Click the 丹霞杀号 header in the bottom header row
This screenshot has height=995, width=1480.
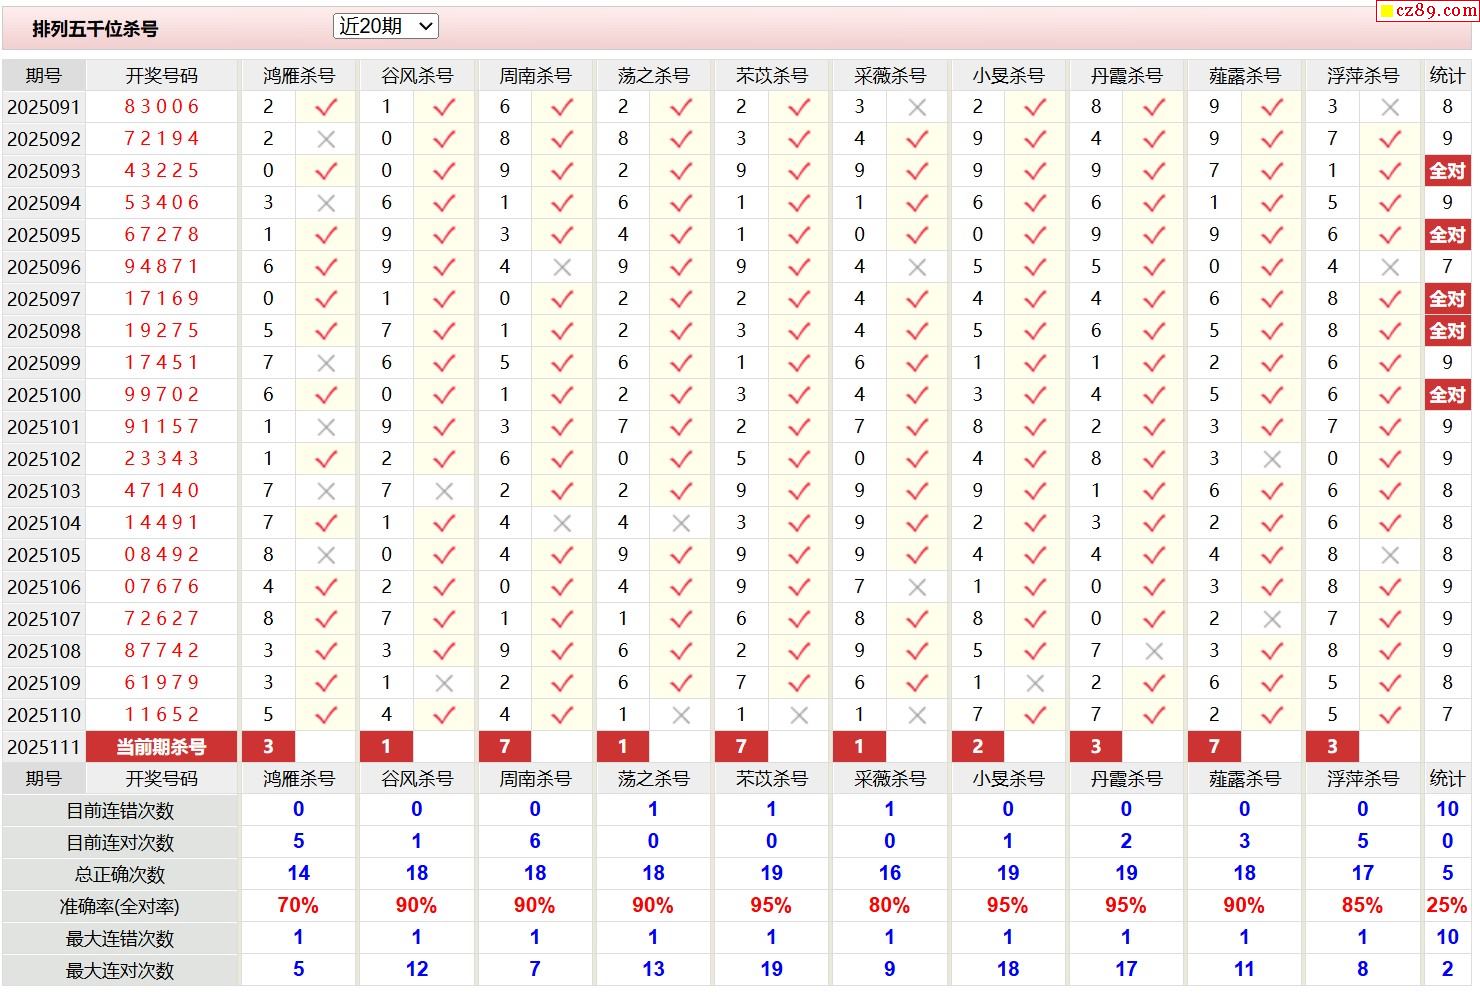click(1126, 779)
